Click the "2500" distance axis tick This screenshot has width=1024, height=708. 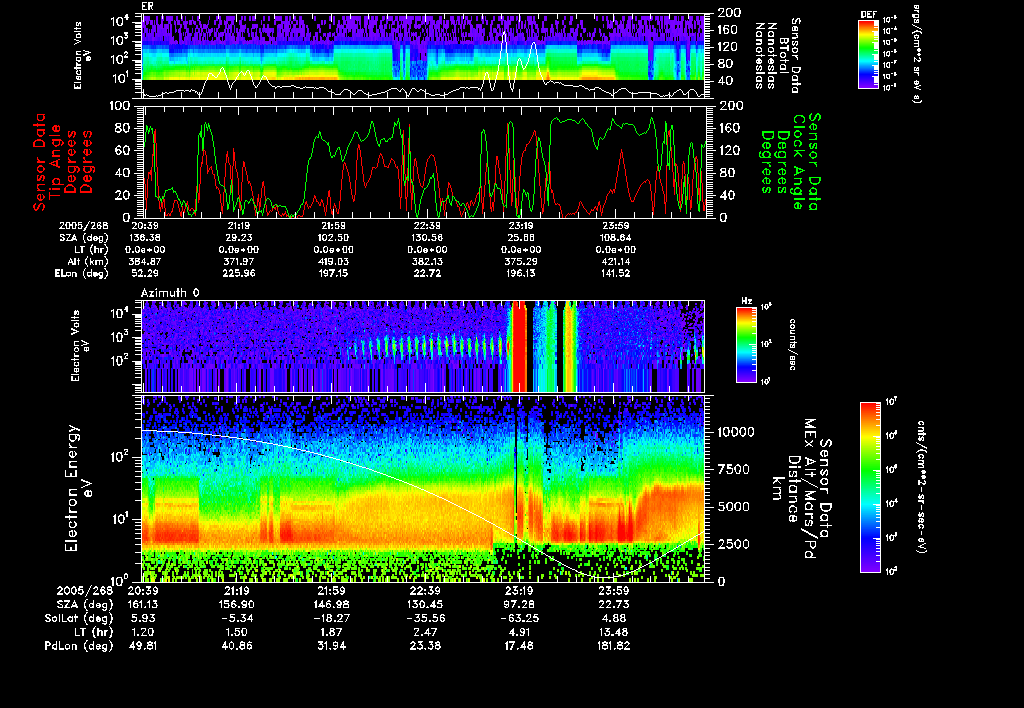pyautogui.click(x=733, y=544)
